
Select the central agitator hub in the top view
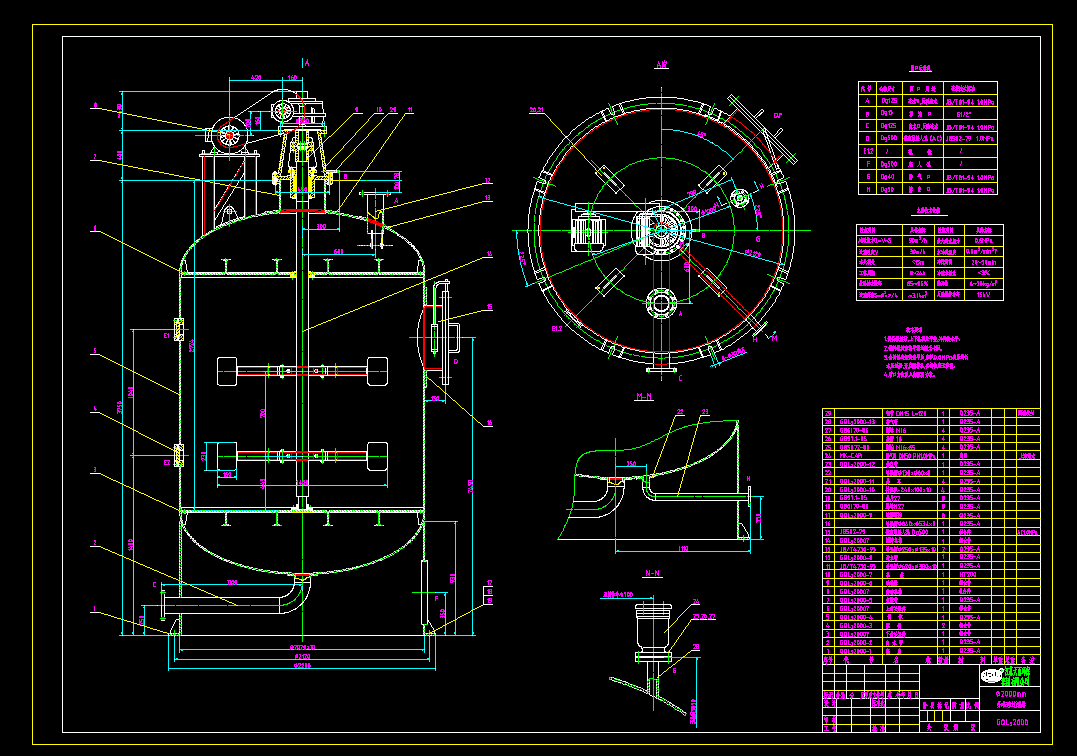coord(660,228)
